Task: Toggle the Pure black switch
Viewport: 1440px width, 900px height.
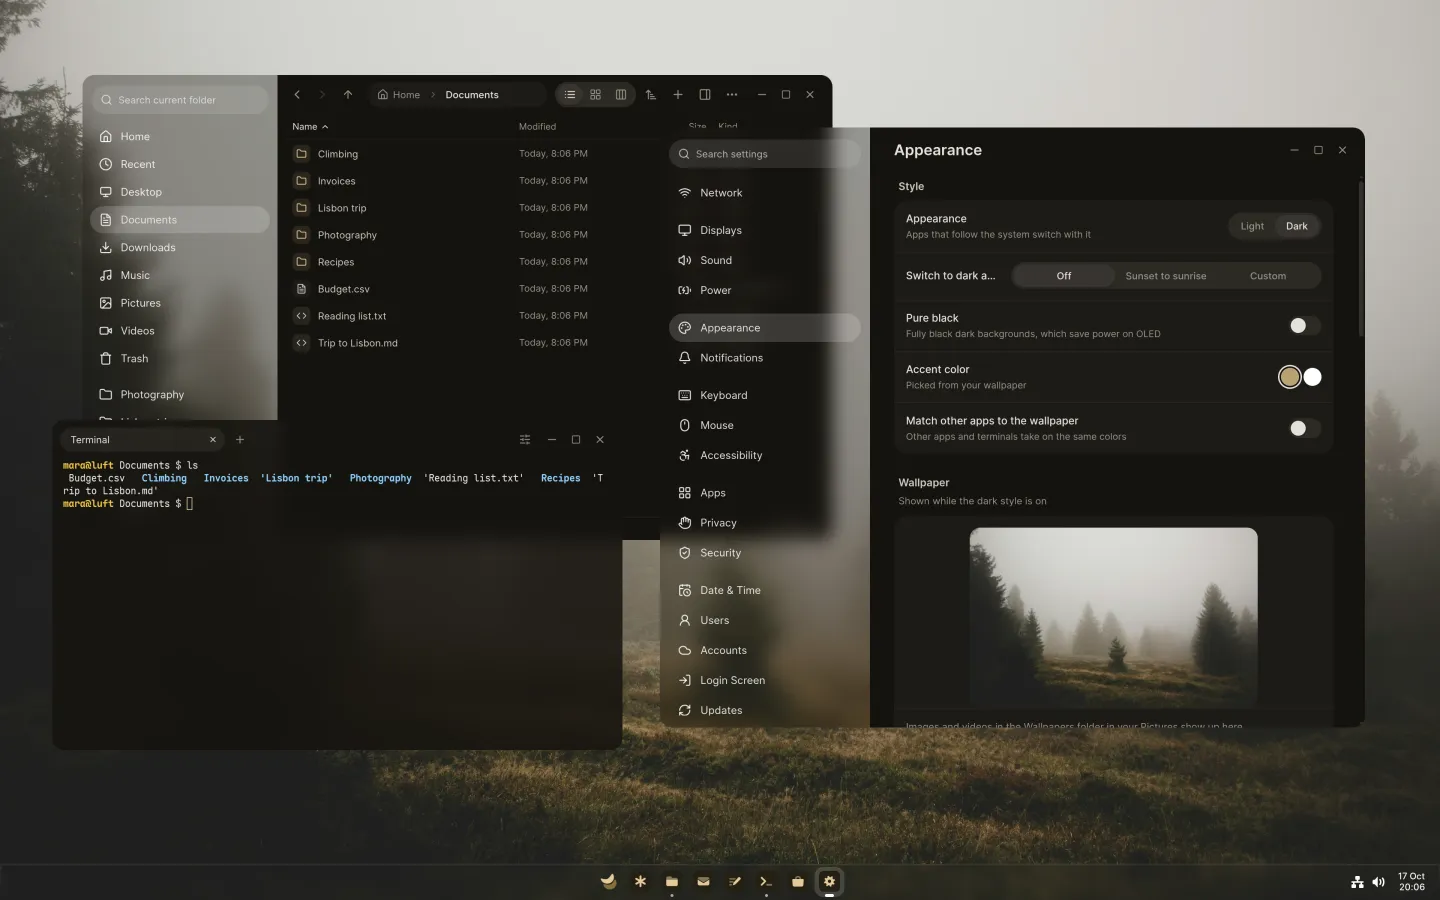Action: click(x=1304, y=325)
